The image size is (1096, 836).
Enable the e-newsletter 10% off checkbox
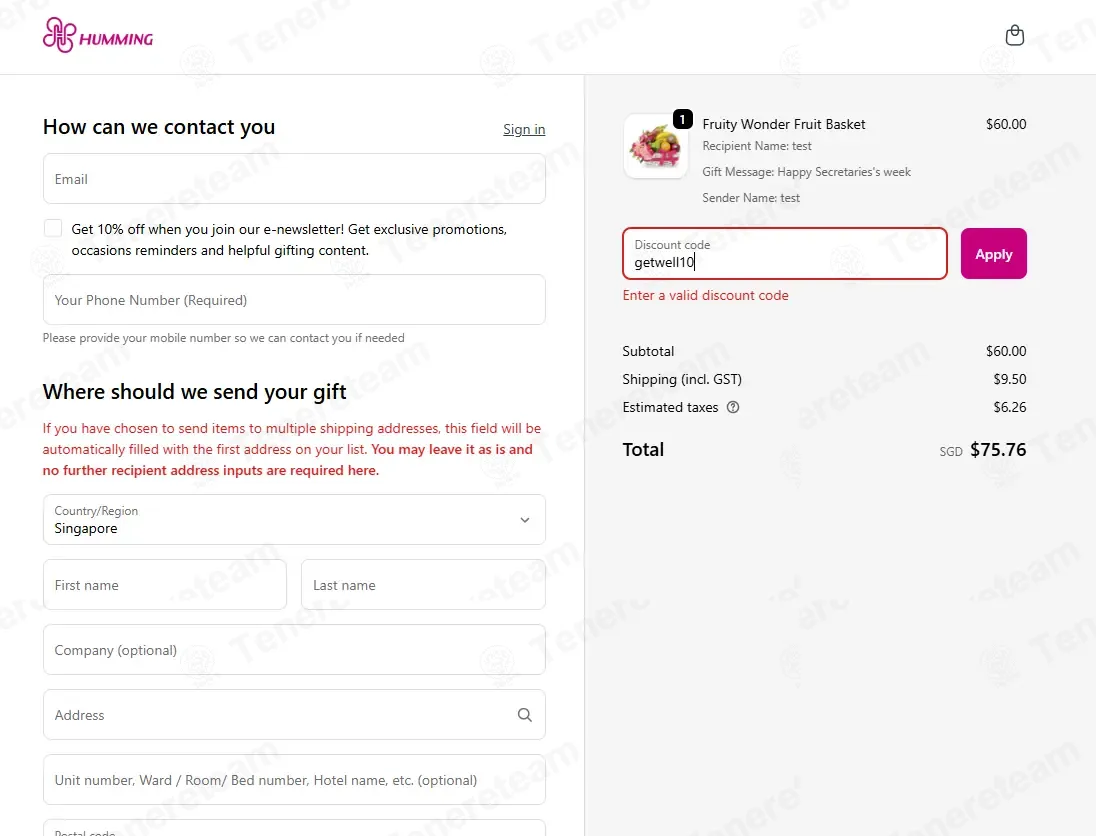(53, 229)
